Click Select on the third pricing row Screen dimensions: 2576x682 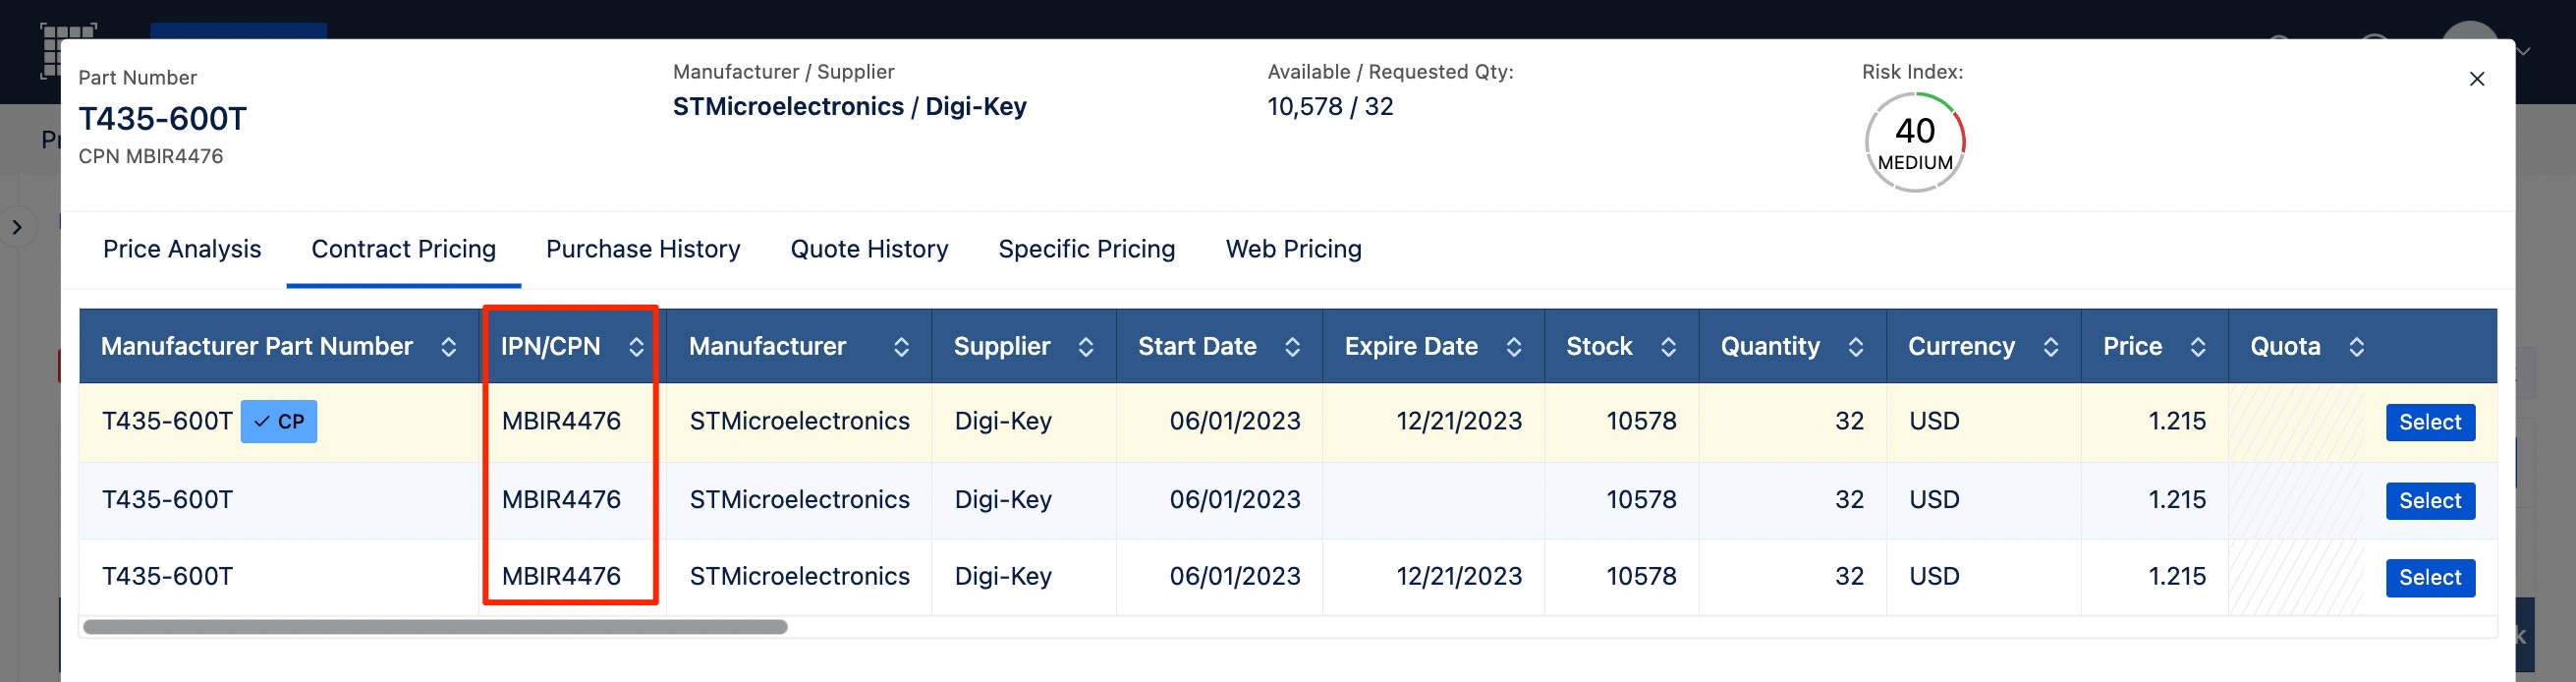(x=2430, y=578)
